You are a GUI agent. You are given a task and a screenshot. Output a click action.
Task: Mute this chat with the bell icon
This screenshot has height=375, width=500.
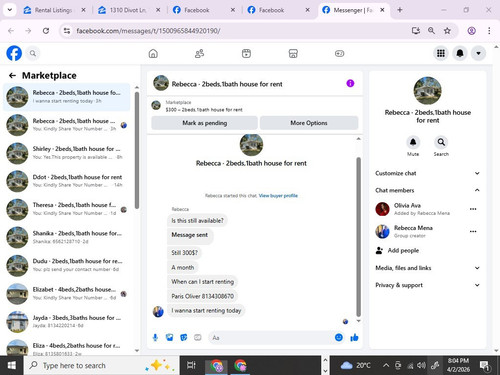tap(413, 142)
